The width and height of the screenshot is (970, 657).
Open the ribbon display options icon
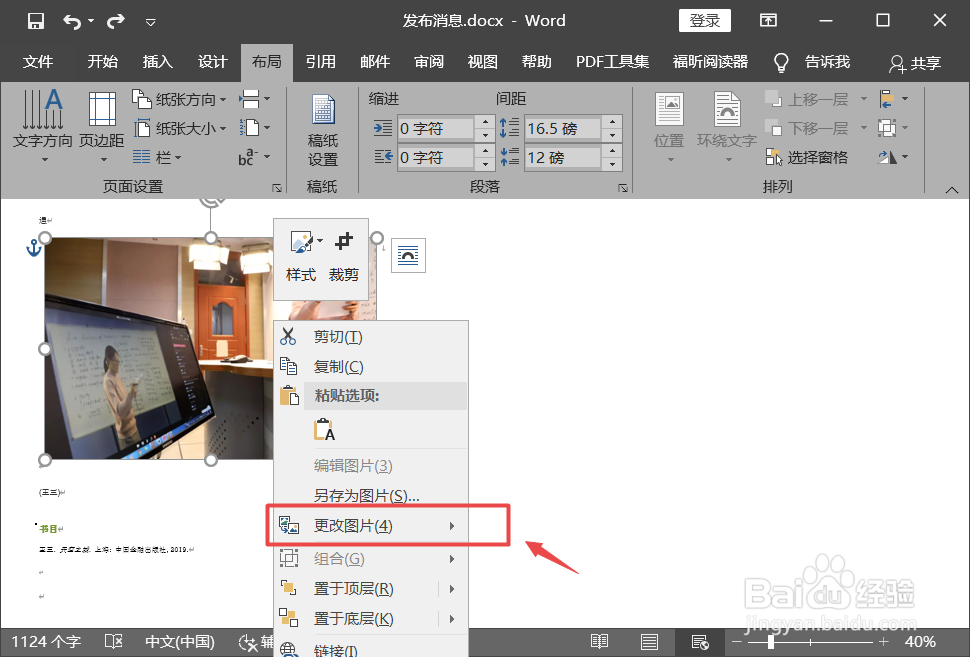768,20
